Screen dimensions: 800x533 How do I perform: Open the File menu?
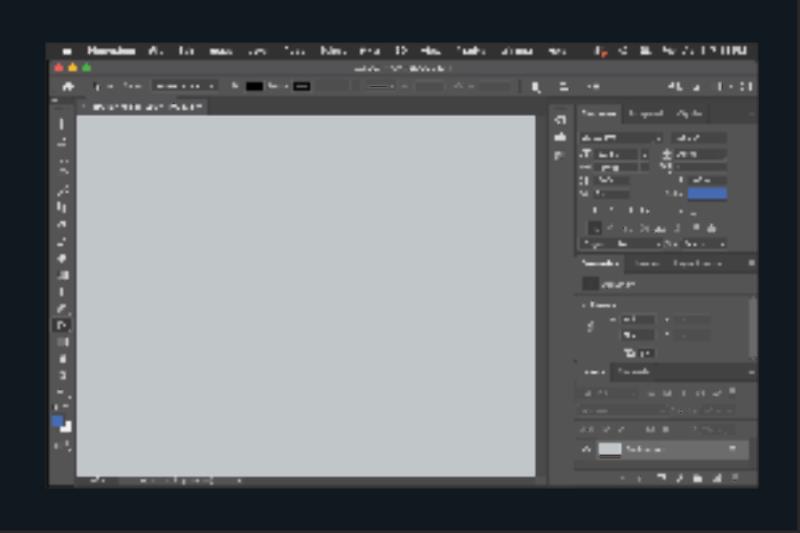point(155,50)
